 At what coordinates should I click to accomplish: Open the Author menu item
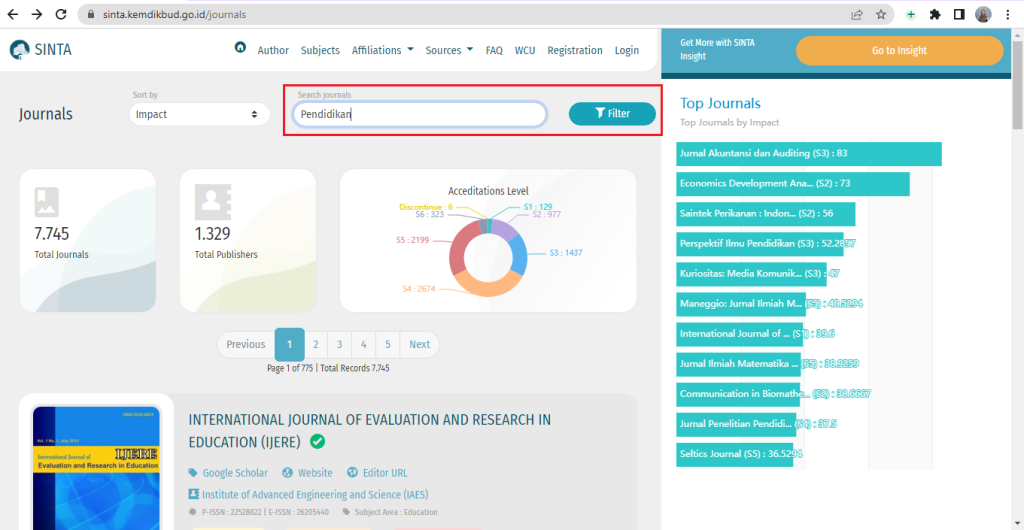273,50
